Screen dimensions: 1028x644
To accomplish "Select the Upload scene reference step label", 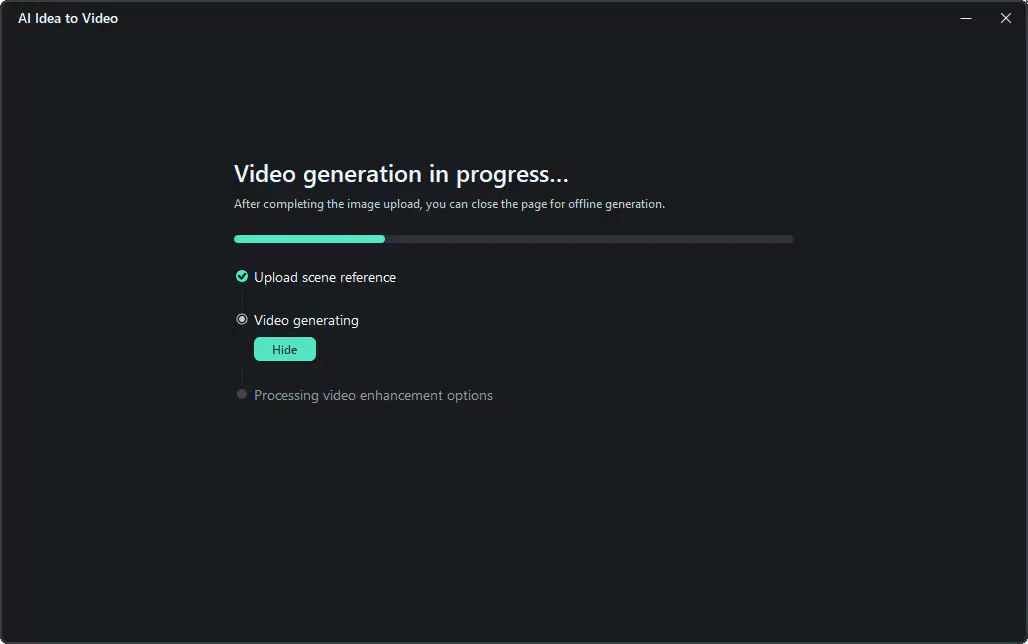I will (x=325, y=277).
